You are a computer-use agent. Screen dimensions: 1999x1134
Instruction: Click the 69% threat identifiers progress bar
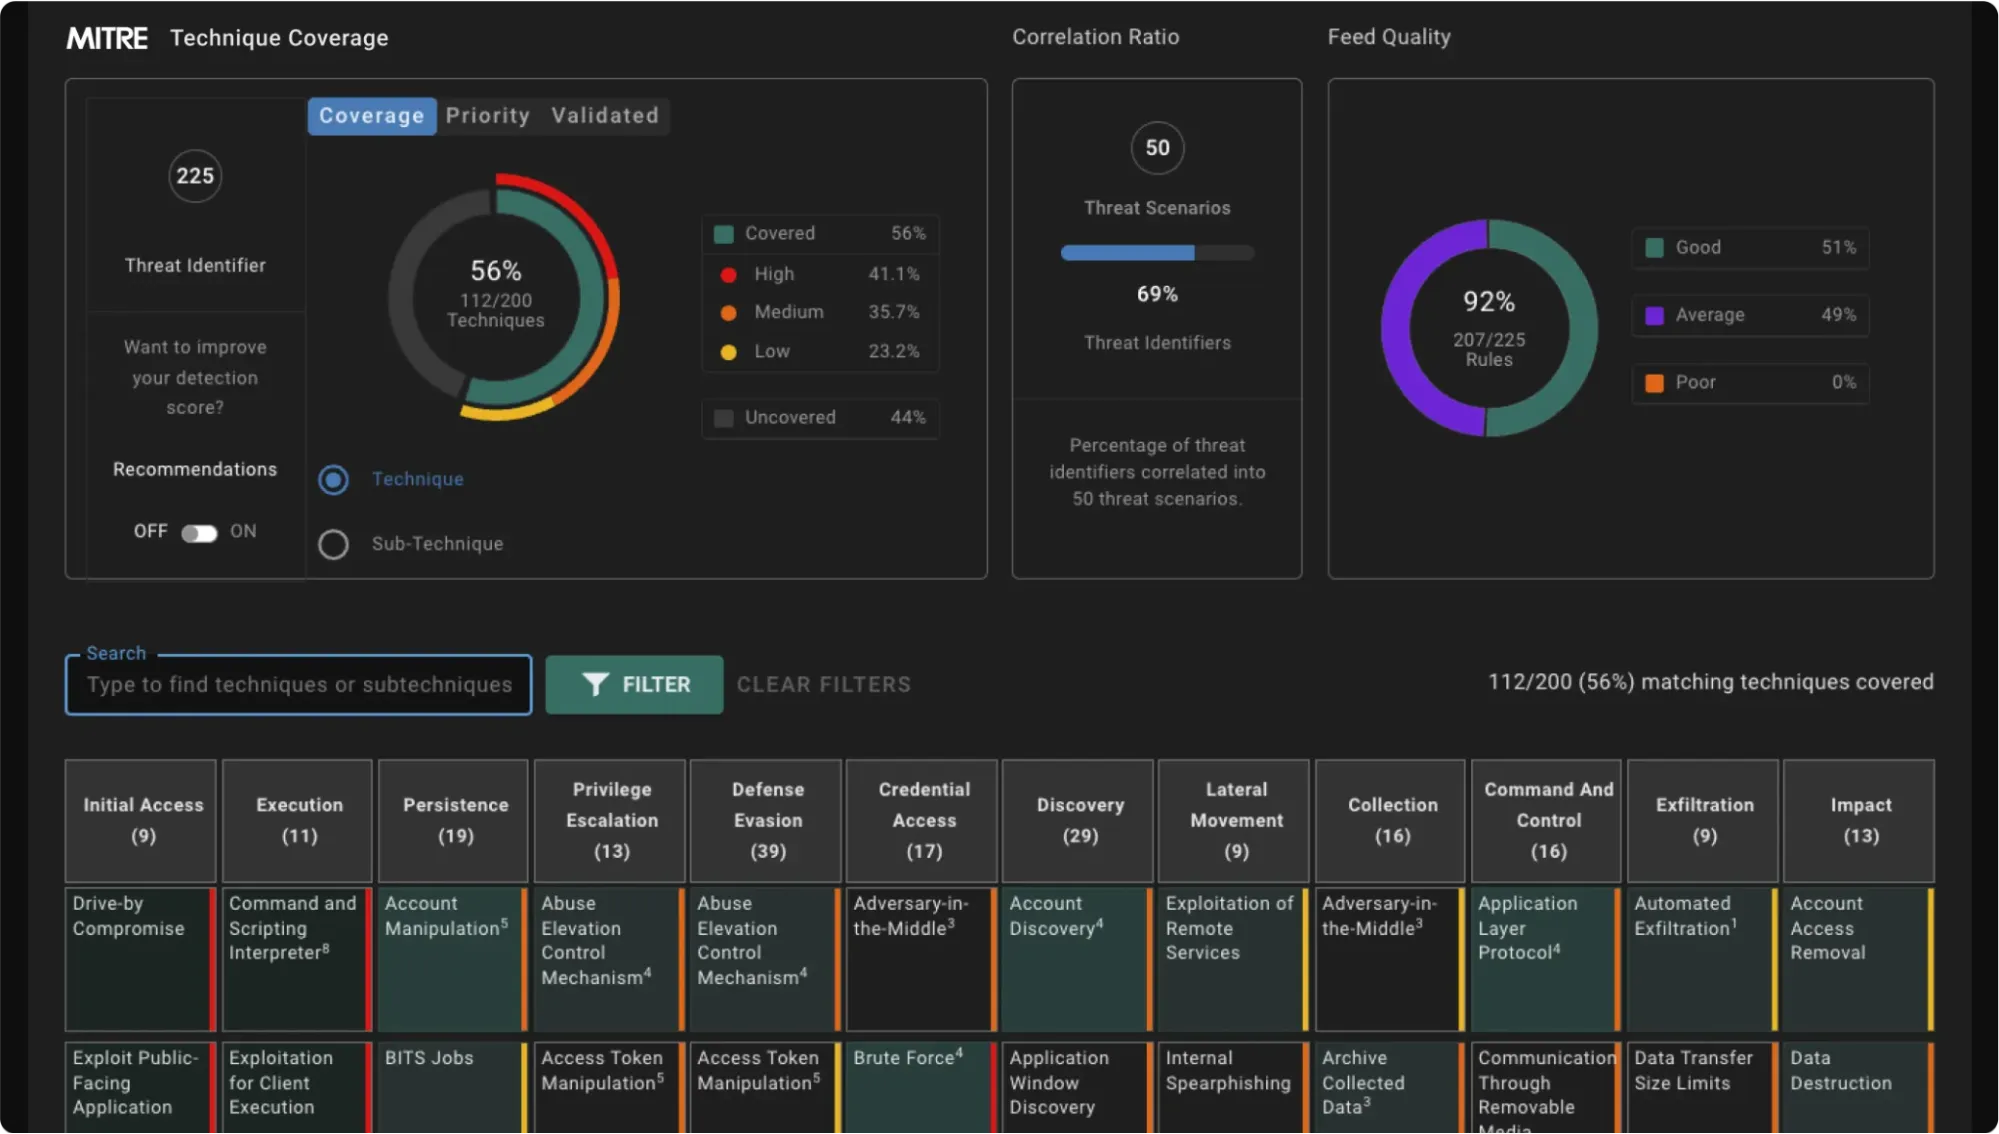pos(1157,253)
